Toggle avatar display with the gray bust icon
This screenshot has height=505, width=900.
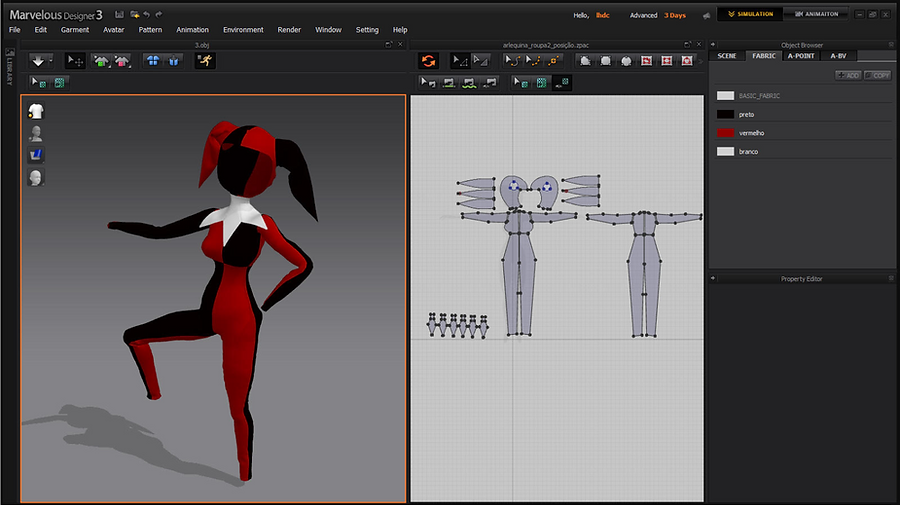pyautogui.click(x=36, y=133)
